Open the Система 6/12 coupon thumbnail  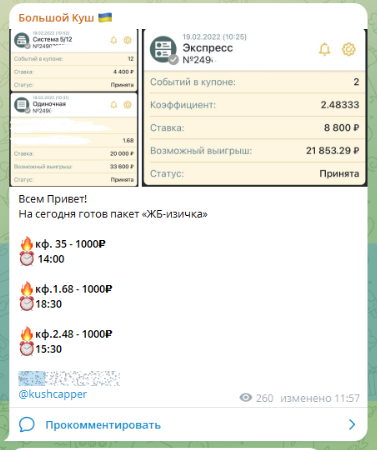click(x=74, y=60)
